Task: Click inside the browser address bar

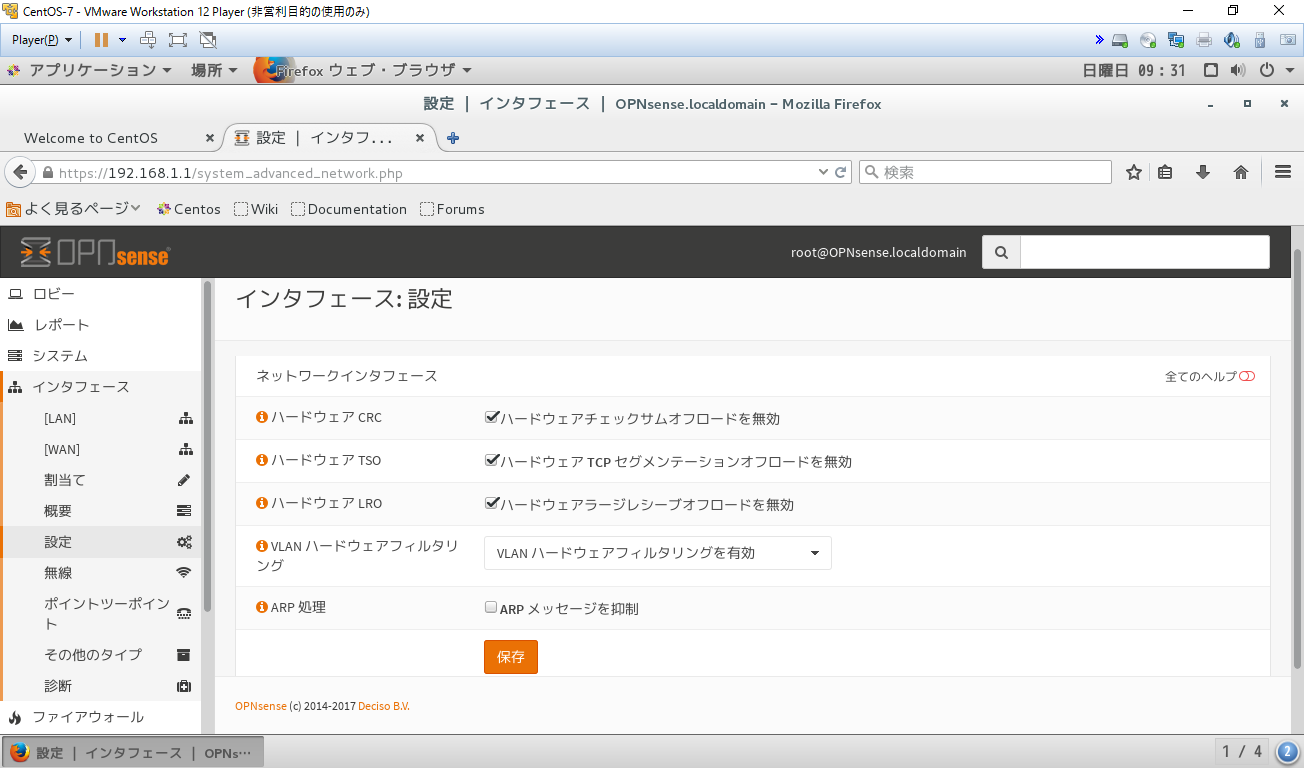Action: [400, 171]
